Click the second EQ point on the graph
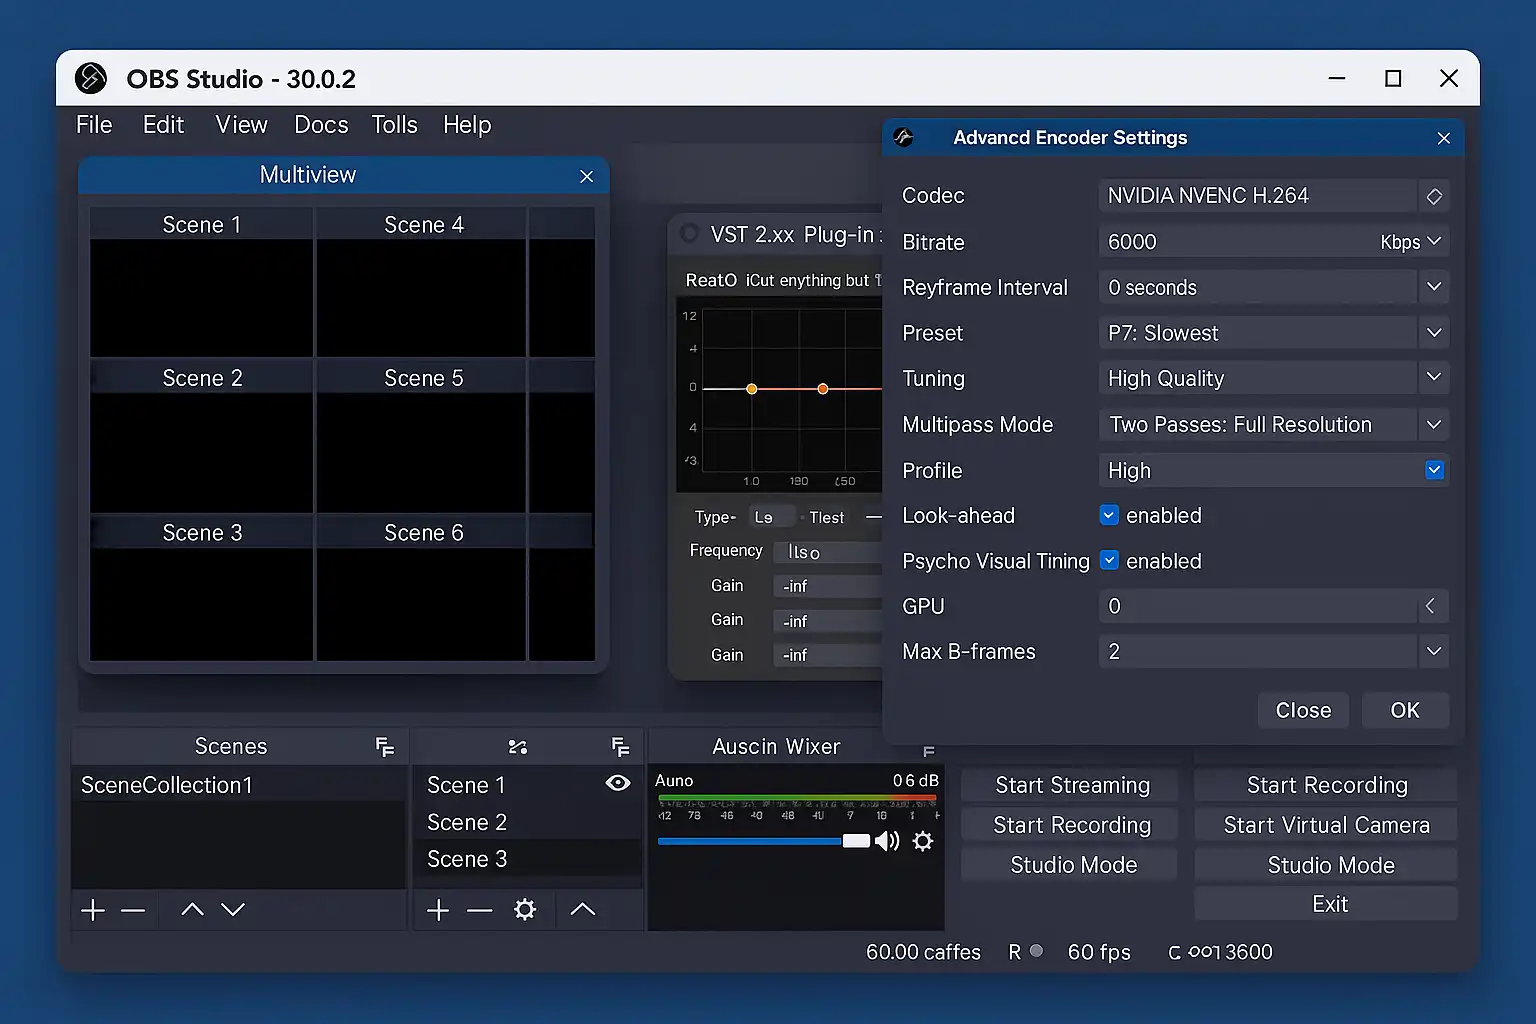 click(823, 389)
